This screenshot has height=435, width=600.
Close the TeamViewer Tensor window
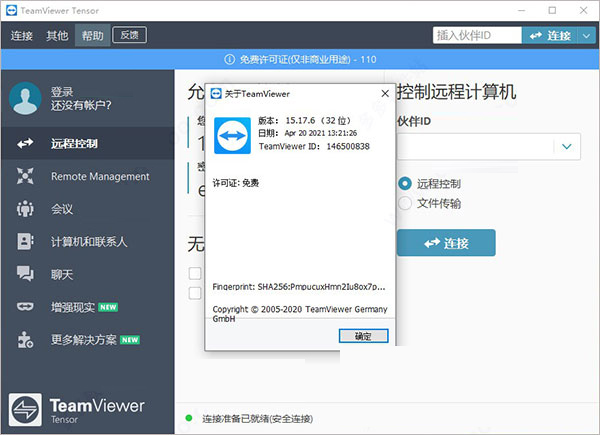584,10
